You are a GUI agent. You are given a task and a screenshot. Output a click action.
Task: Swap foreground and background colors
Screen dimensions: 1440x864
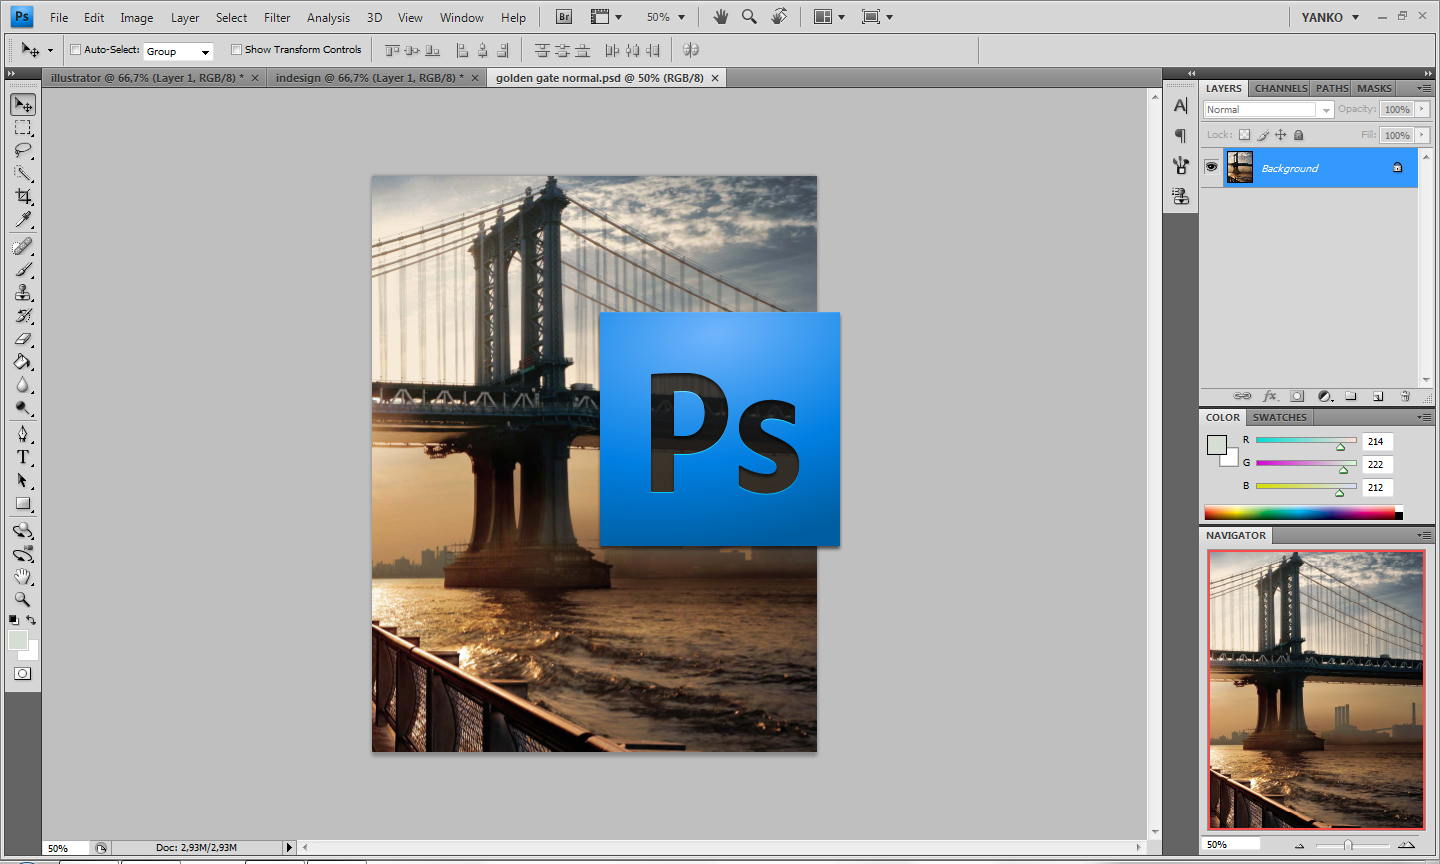click(31, 621)
